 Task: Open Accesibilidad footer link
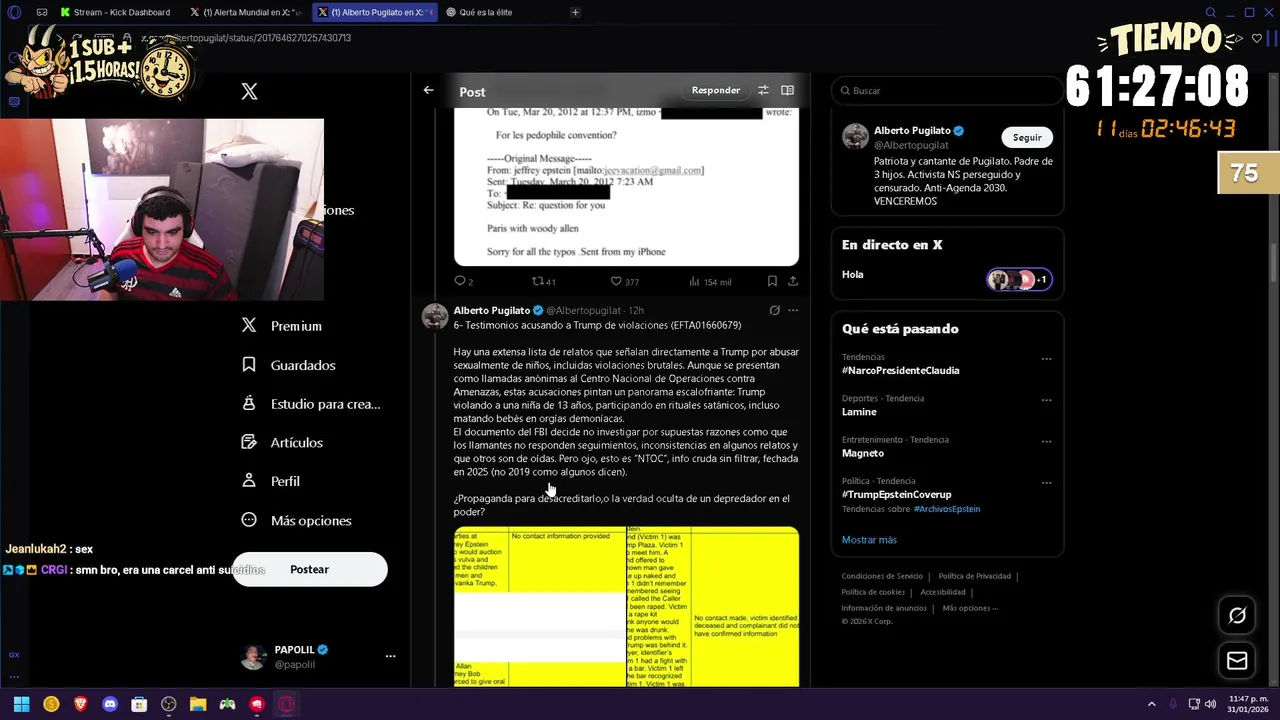point(942,592)
